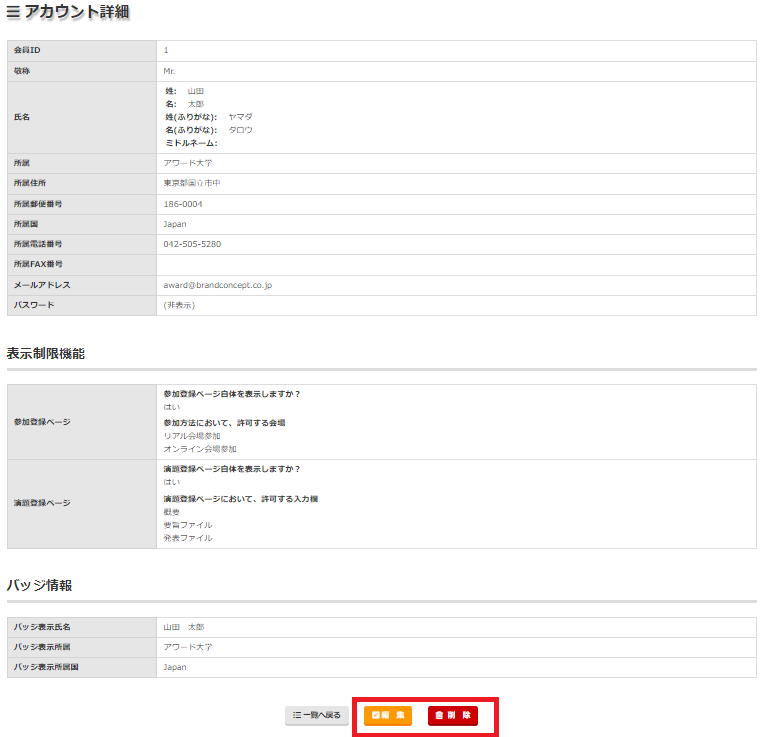Click the パスワード (非表示) value
This screenshot has height=737, width=766.
click(x=179, y=305)
